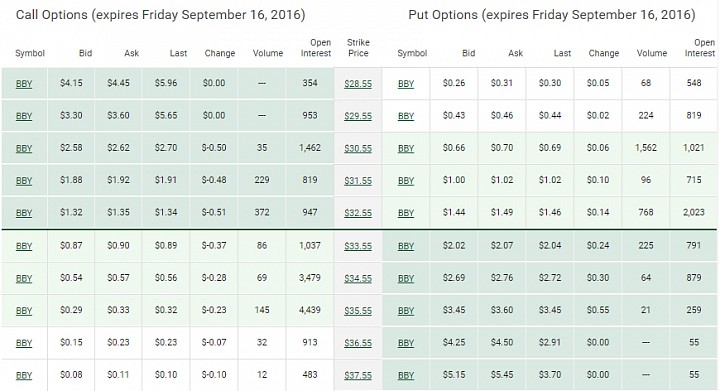Select the $35.55 strike price link
Image resolution: width=720 pixels, height=391 pixels.
[358, 311]
